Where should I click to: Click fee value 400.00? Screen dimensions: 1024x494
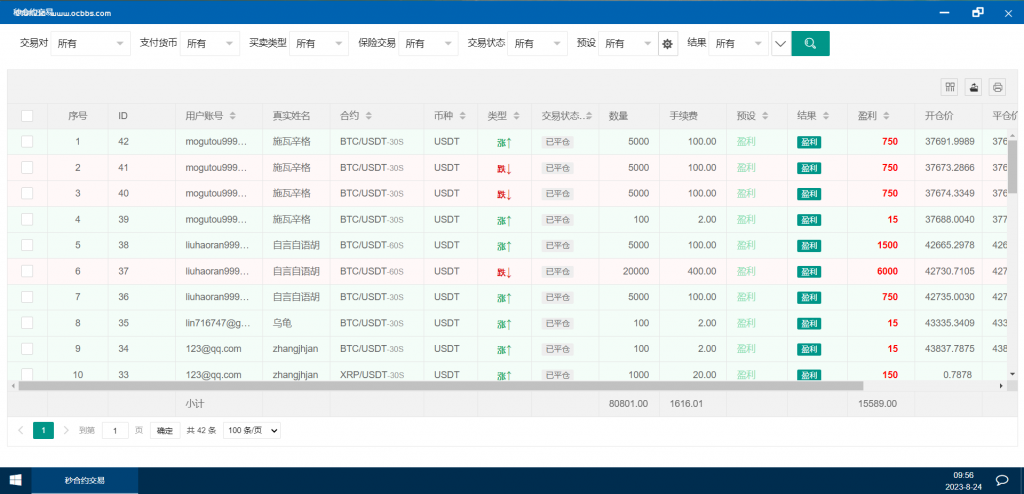click(702, 271)
